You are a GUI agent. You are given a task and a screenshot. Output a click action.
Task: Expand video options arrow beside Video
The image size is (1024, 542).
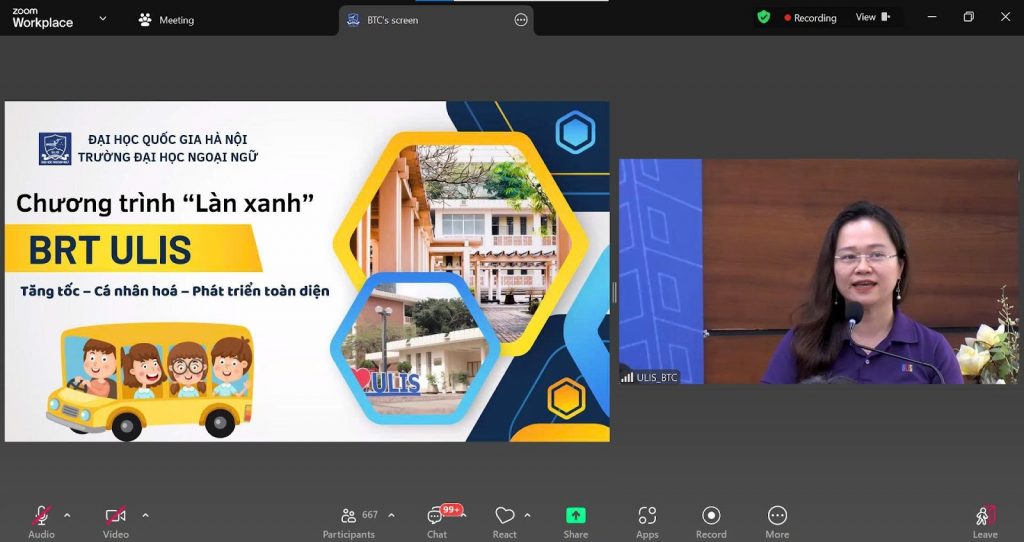coord(145,515)
